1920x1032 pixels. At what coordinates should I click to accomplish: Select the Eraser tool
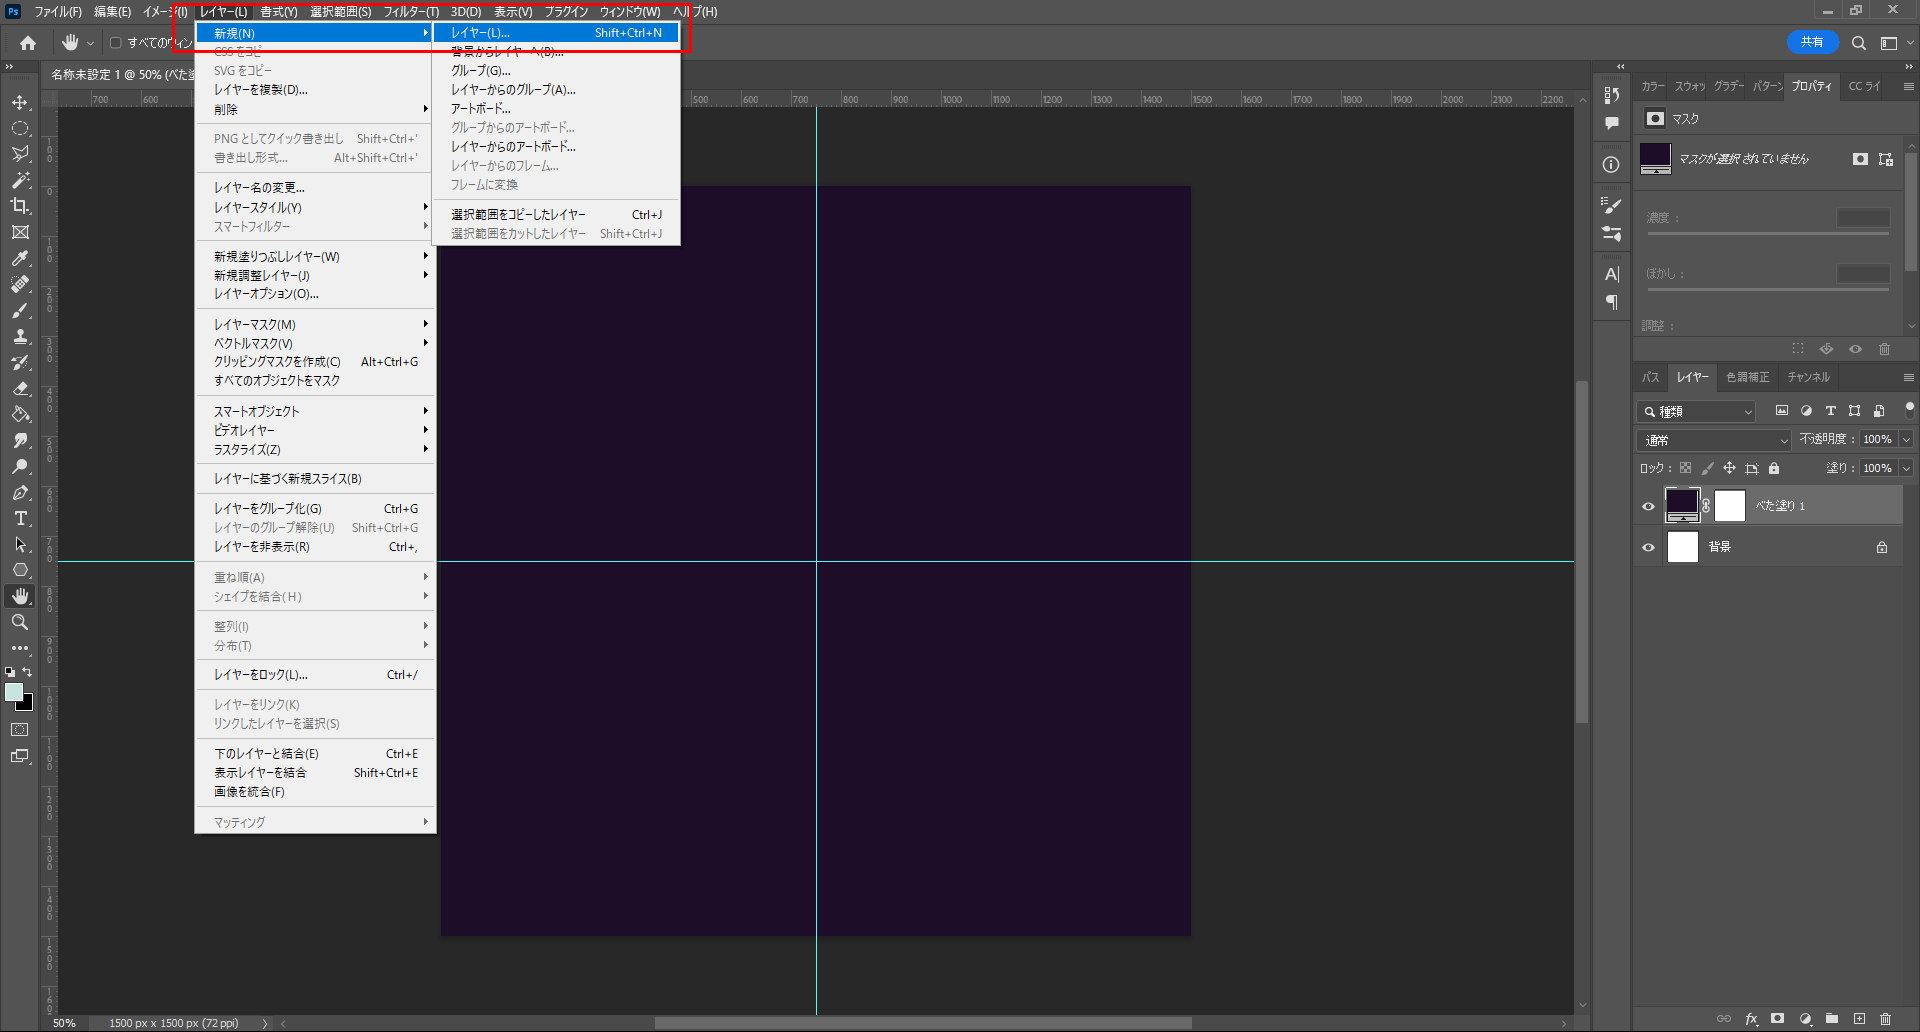click(x=20, y=388)
